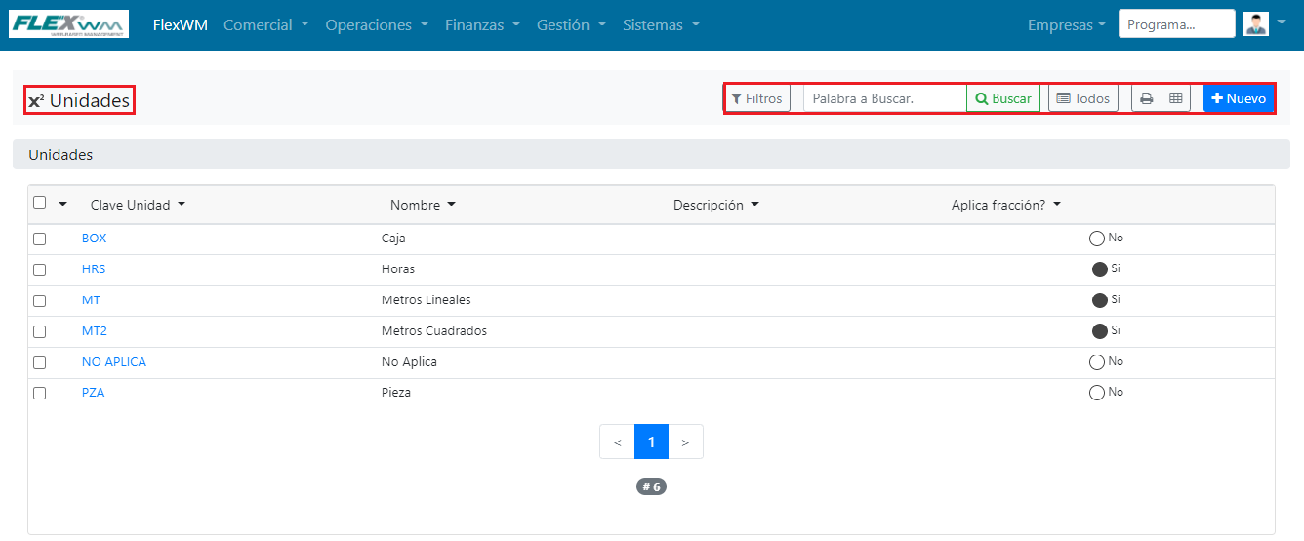1304x541 pixels.
Task: Click the Horas name cell
Action: click(398, 270)
